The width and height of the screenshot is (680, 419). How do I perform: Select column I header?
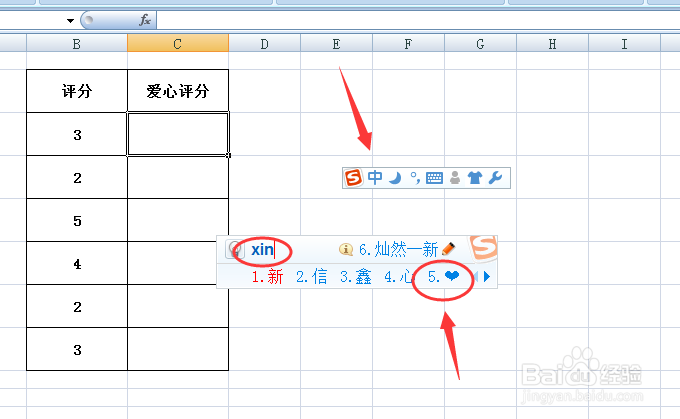coord(624,44)
